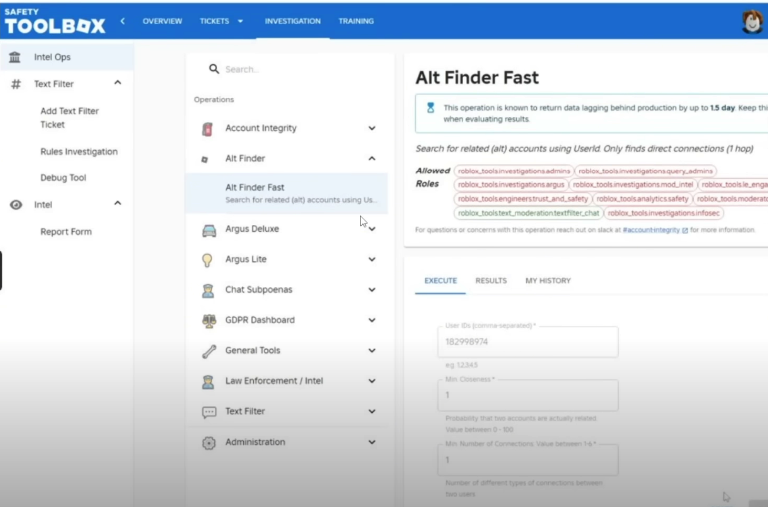Click the Law Enforcement / Intel icon

pyautogui.click(x=208, y=382)
